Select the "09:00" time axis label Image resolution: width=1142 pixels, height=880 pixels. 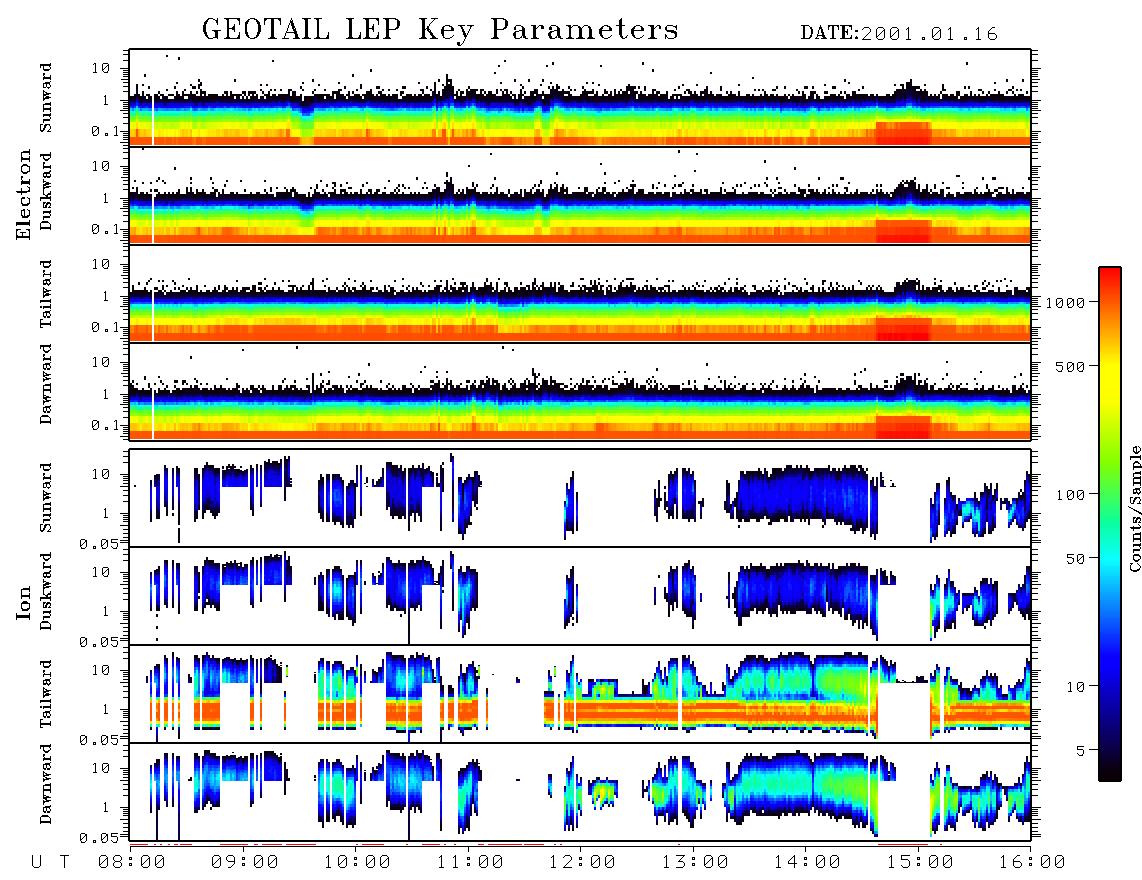tap(244, 863)
